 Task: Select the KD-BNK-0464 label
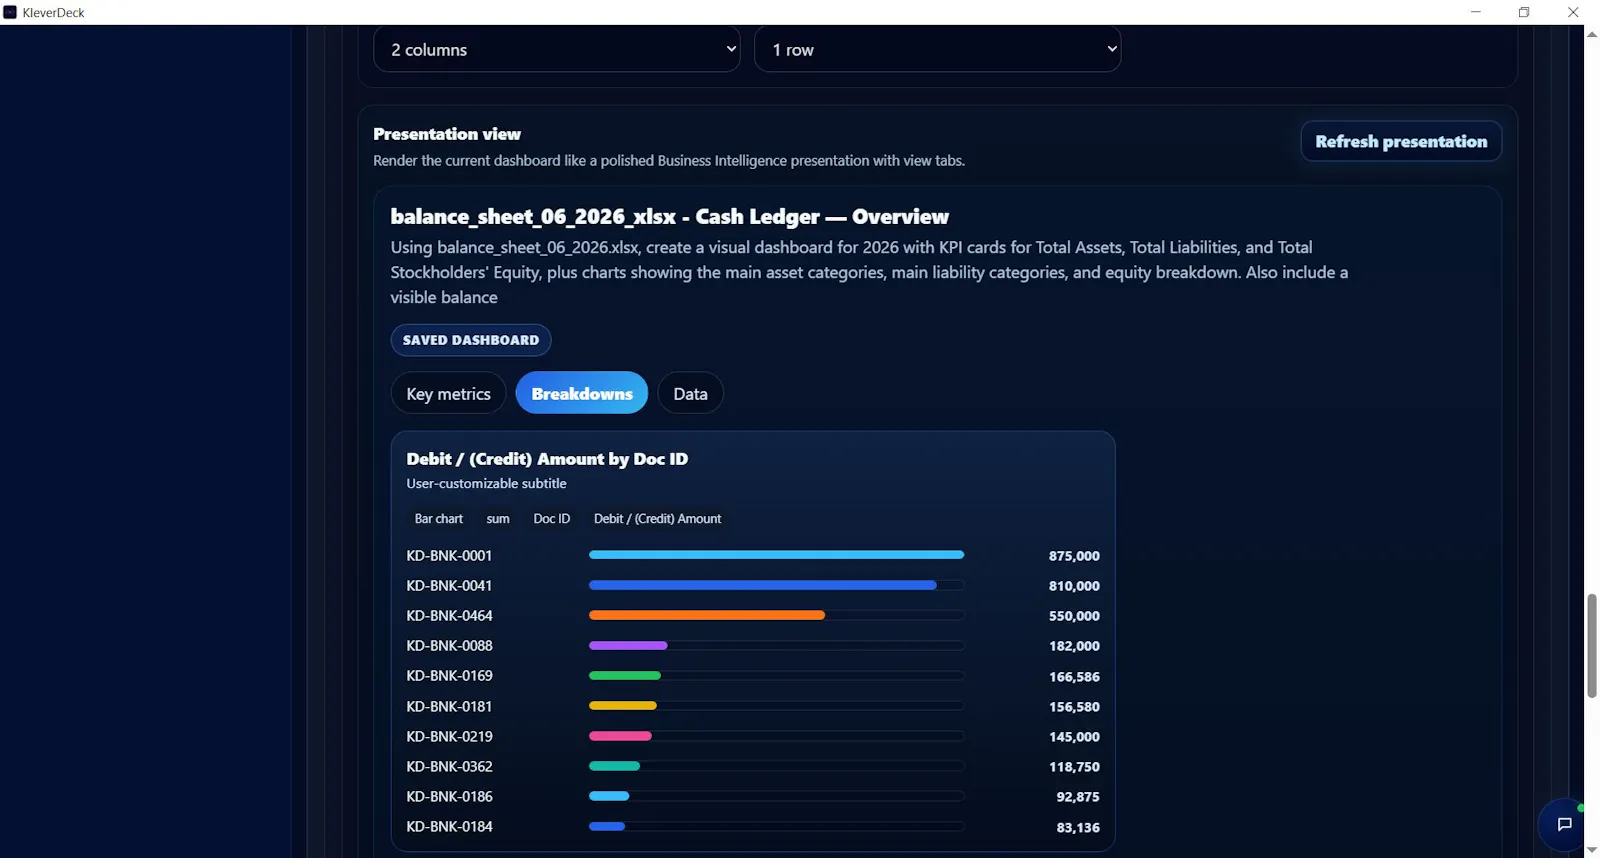click(449, 615)
